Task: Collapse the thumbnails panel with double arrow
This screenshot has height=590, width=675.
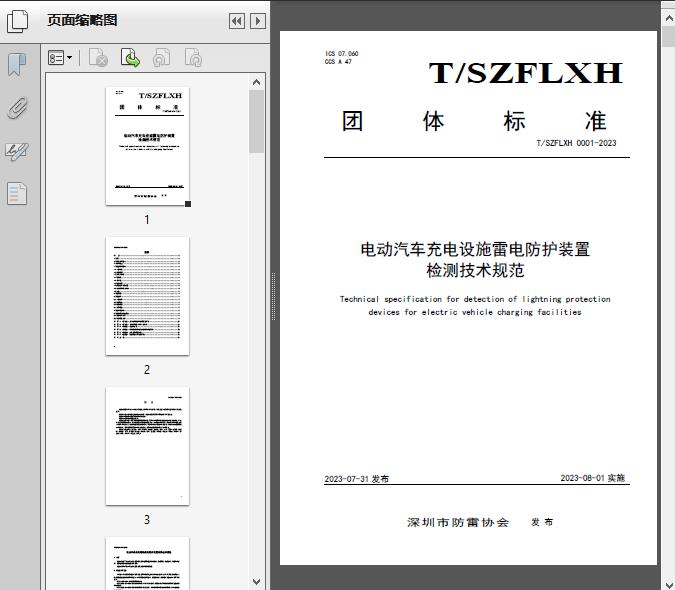Action: click(x=237, y=21)
